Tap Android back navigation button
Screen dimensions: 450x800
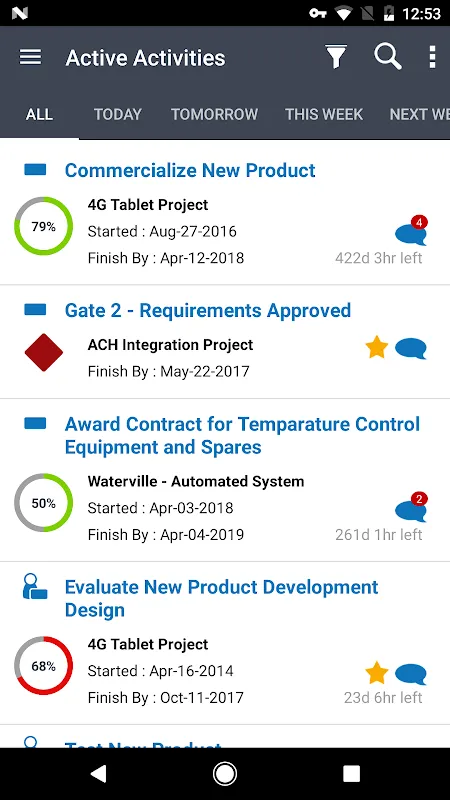[98, 774]
